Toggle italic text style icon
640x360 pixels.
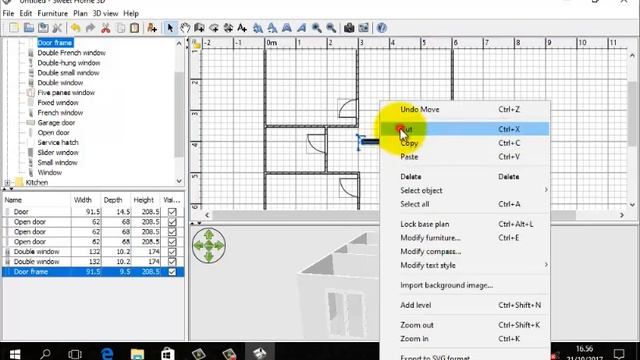301,28
